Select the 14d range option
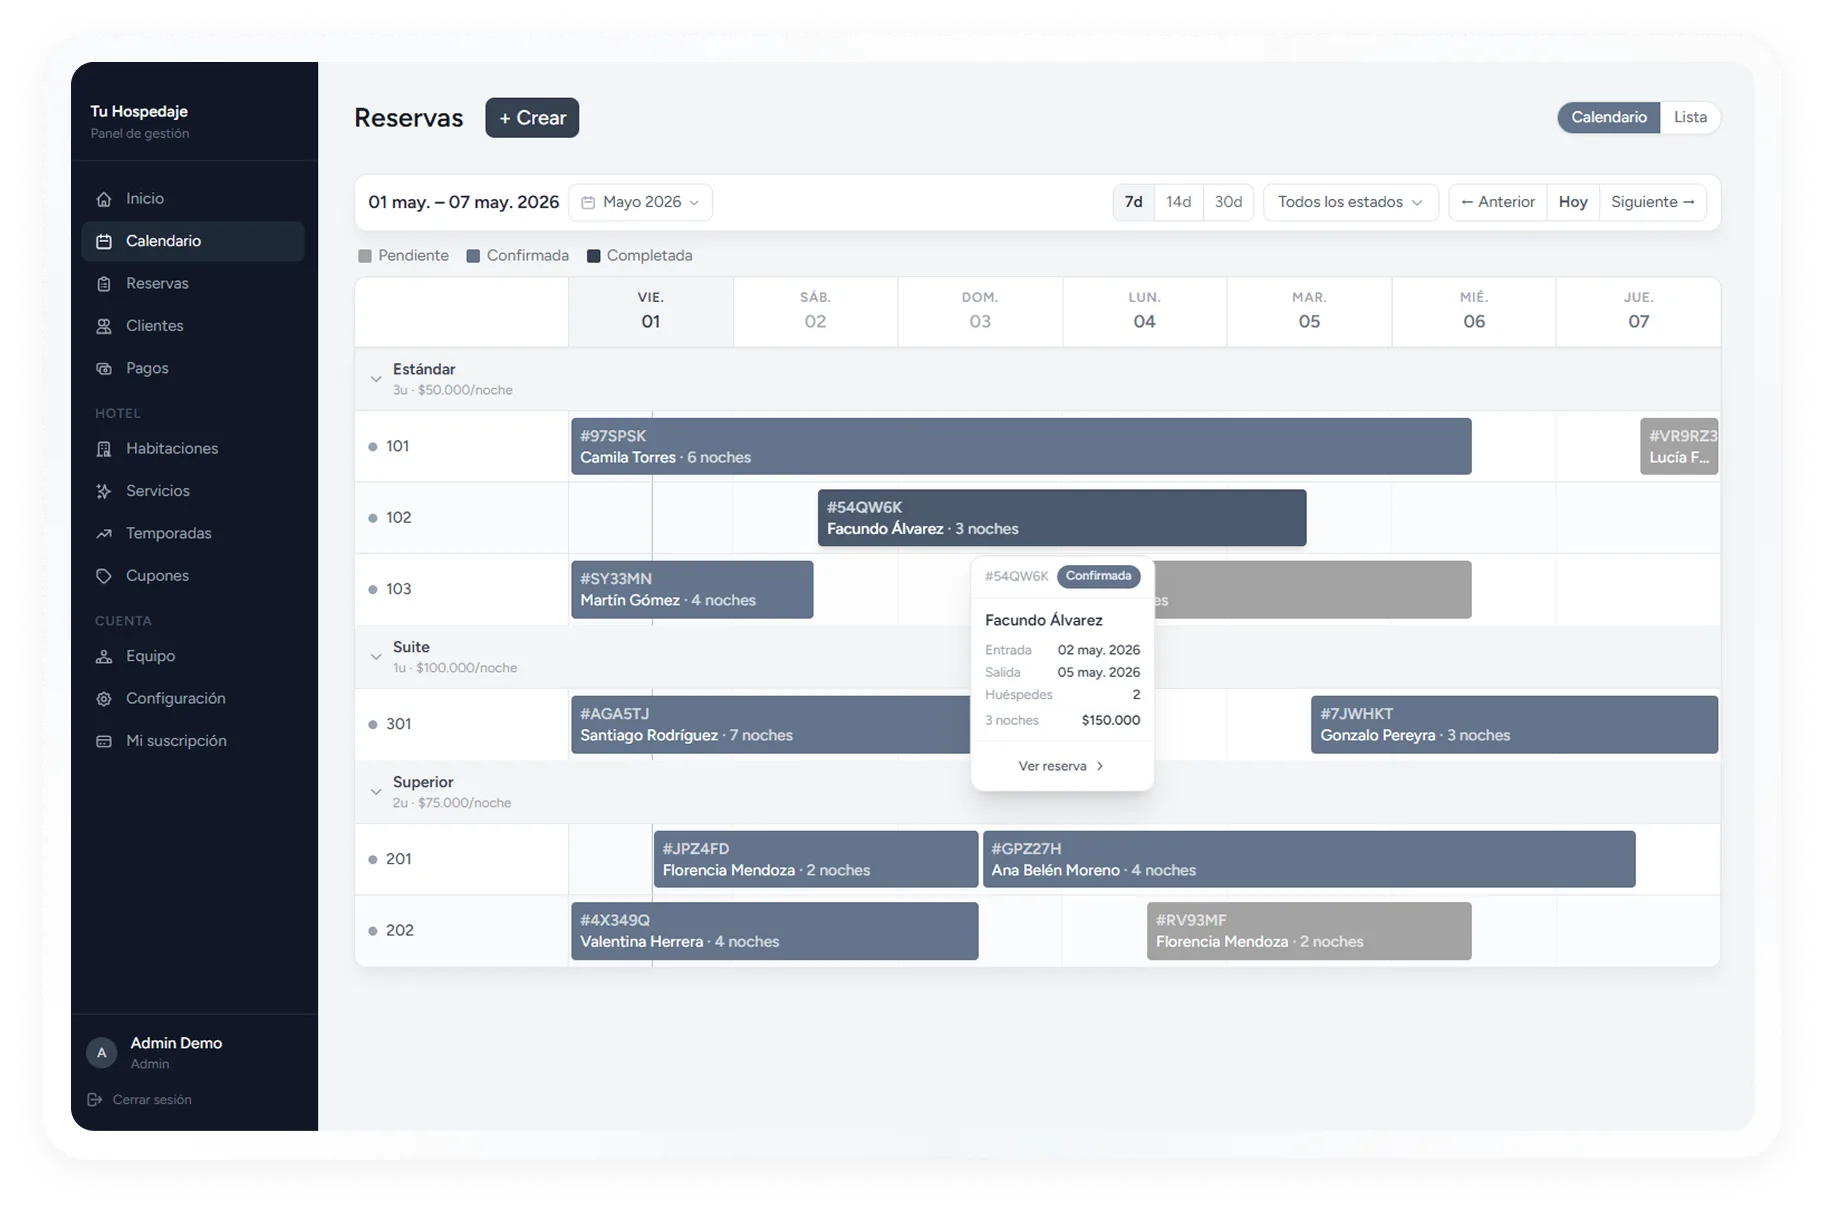 pyautogui.click(x=1178, y=202)
